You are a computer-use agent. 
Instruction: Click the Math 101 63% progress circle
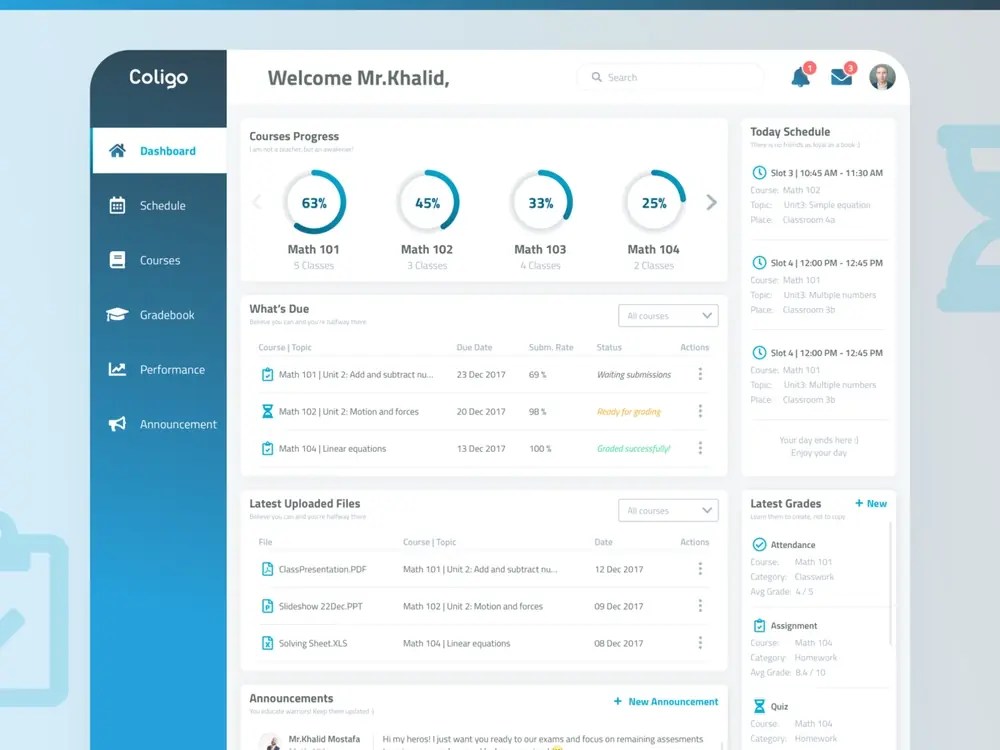314,203
